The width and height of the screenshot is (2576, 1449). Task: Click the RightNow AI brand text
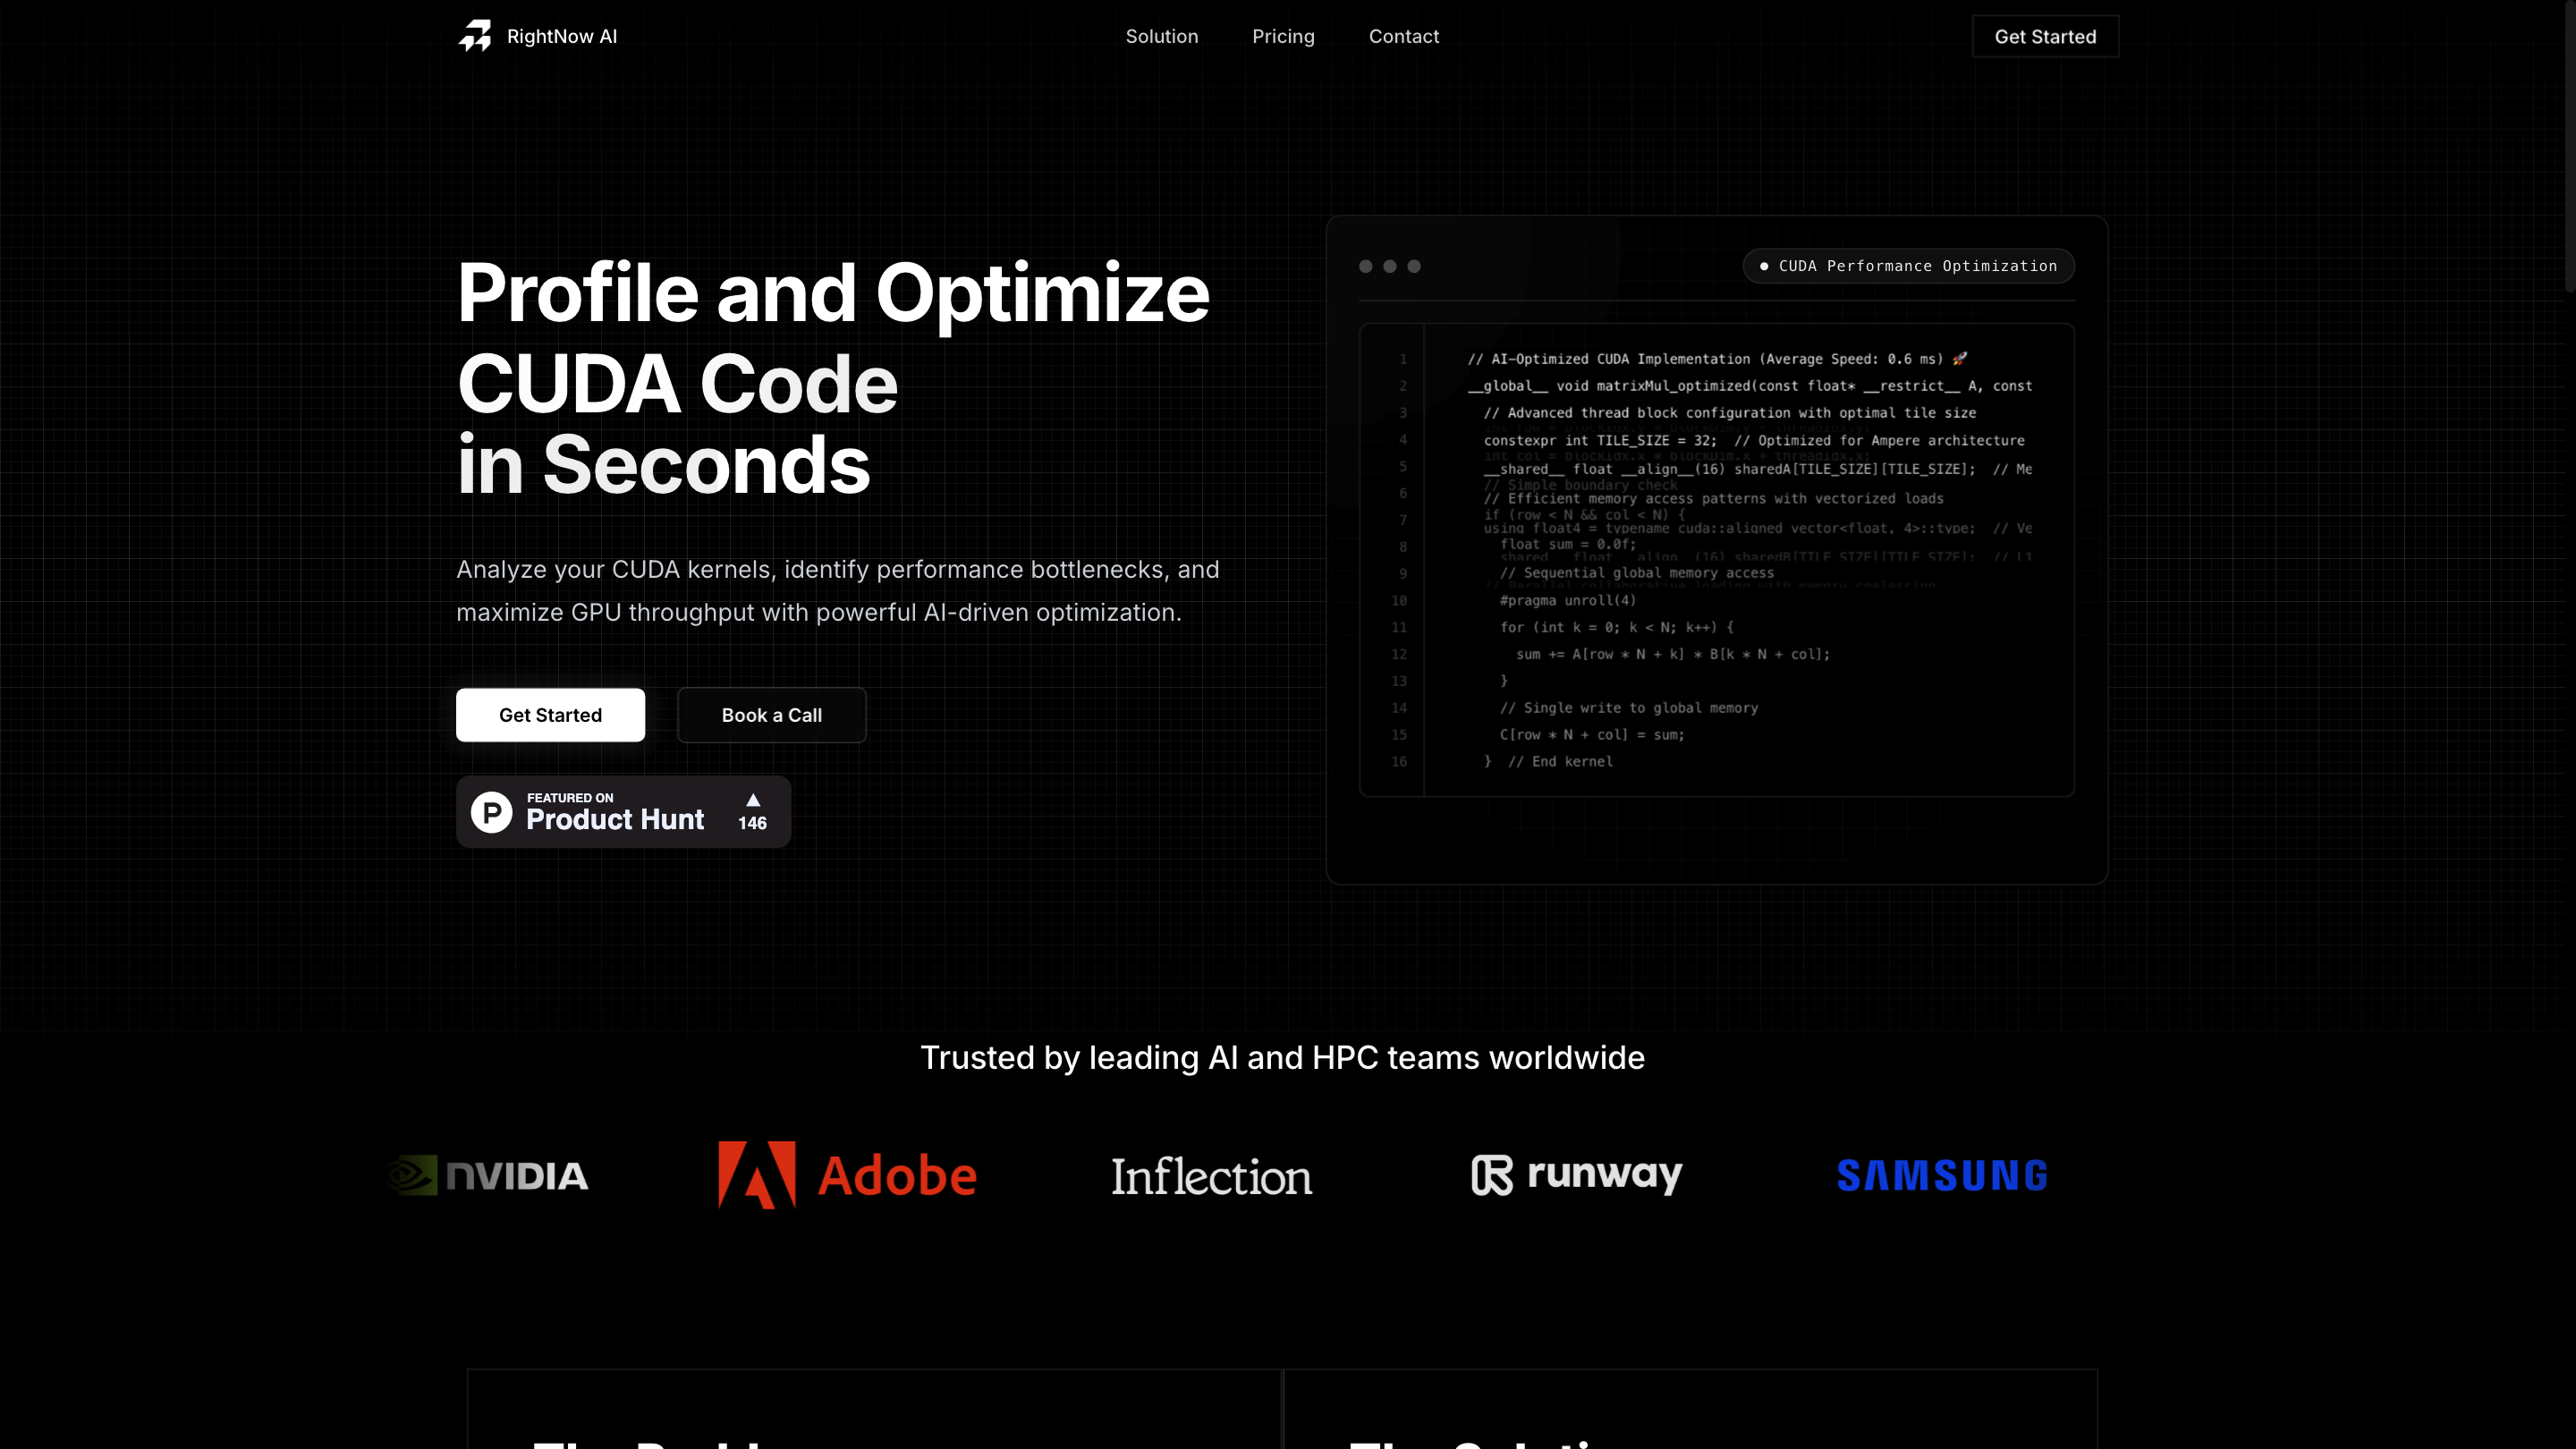click(x=562, y=36)
